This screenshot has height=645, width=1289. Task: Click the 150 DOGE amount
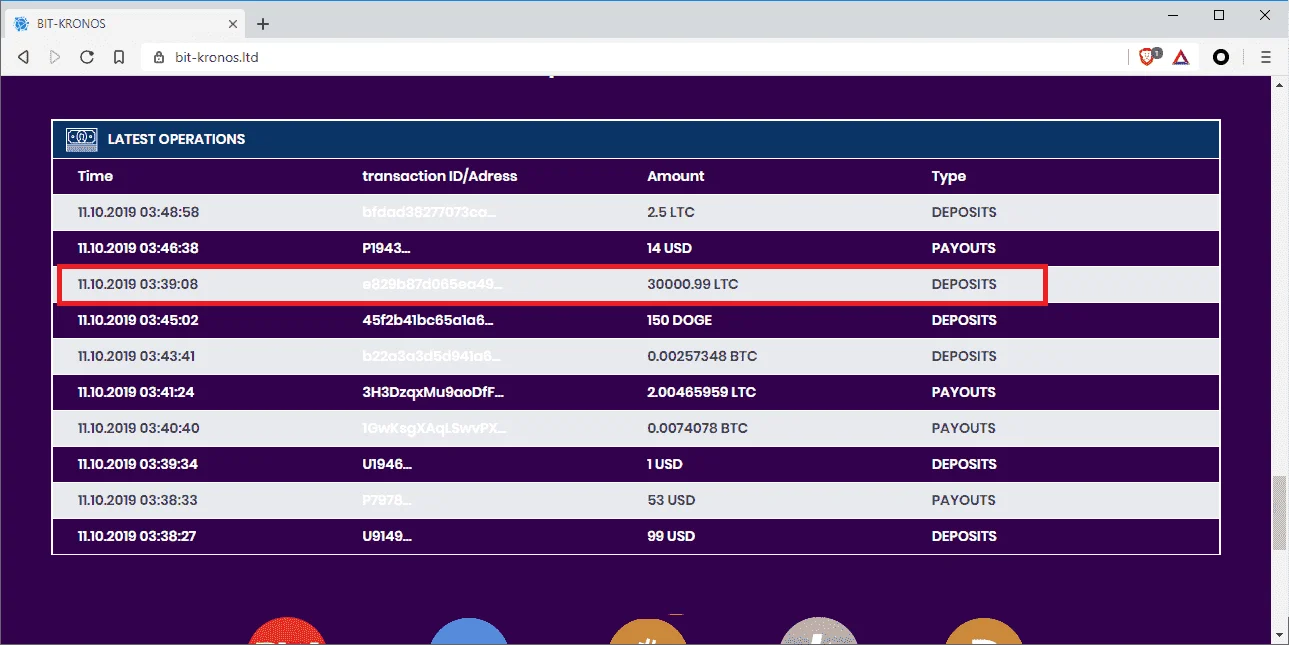pos(679,320)
